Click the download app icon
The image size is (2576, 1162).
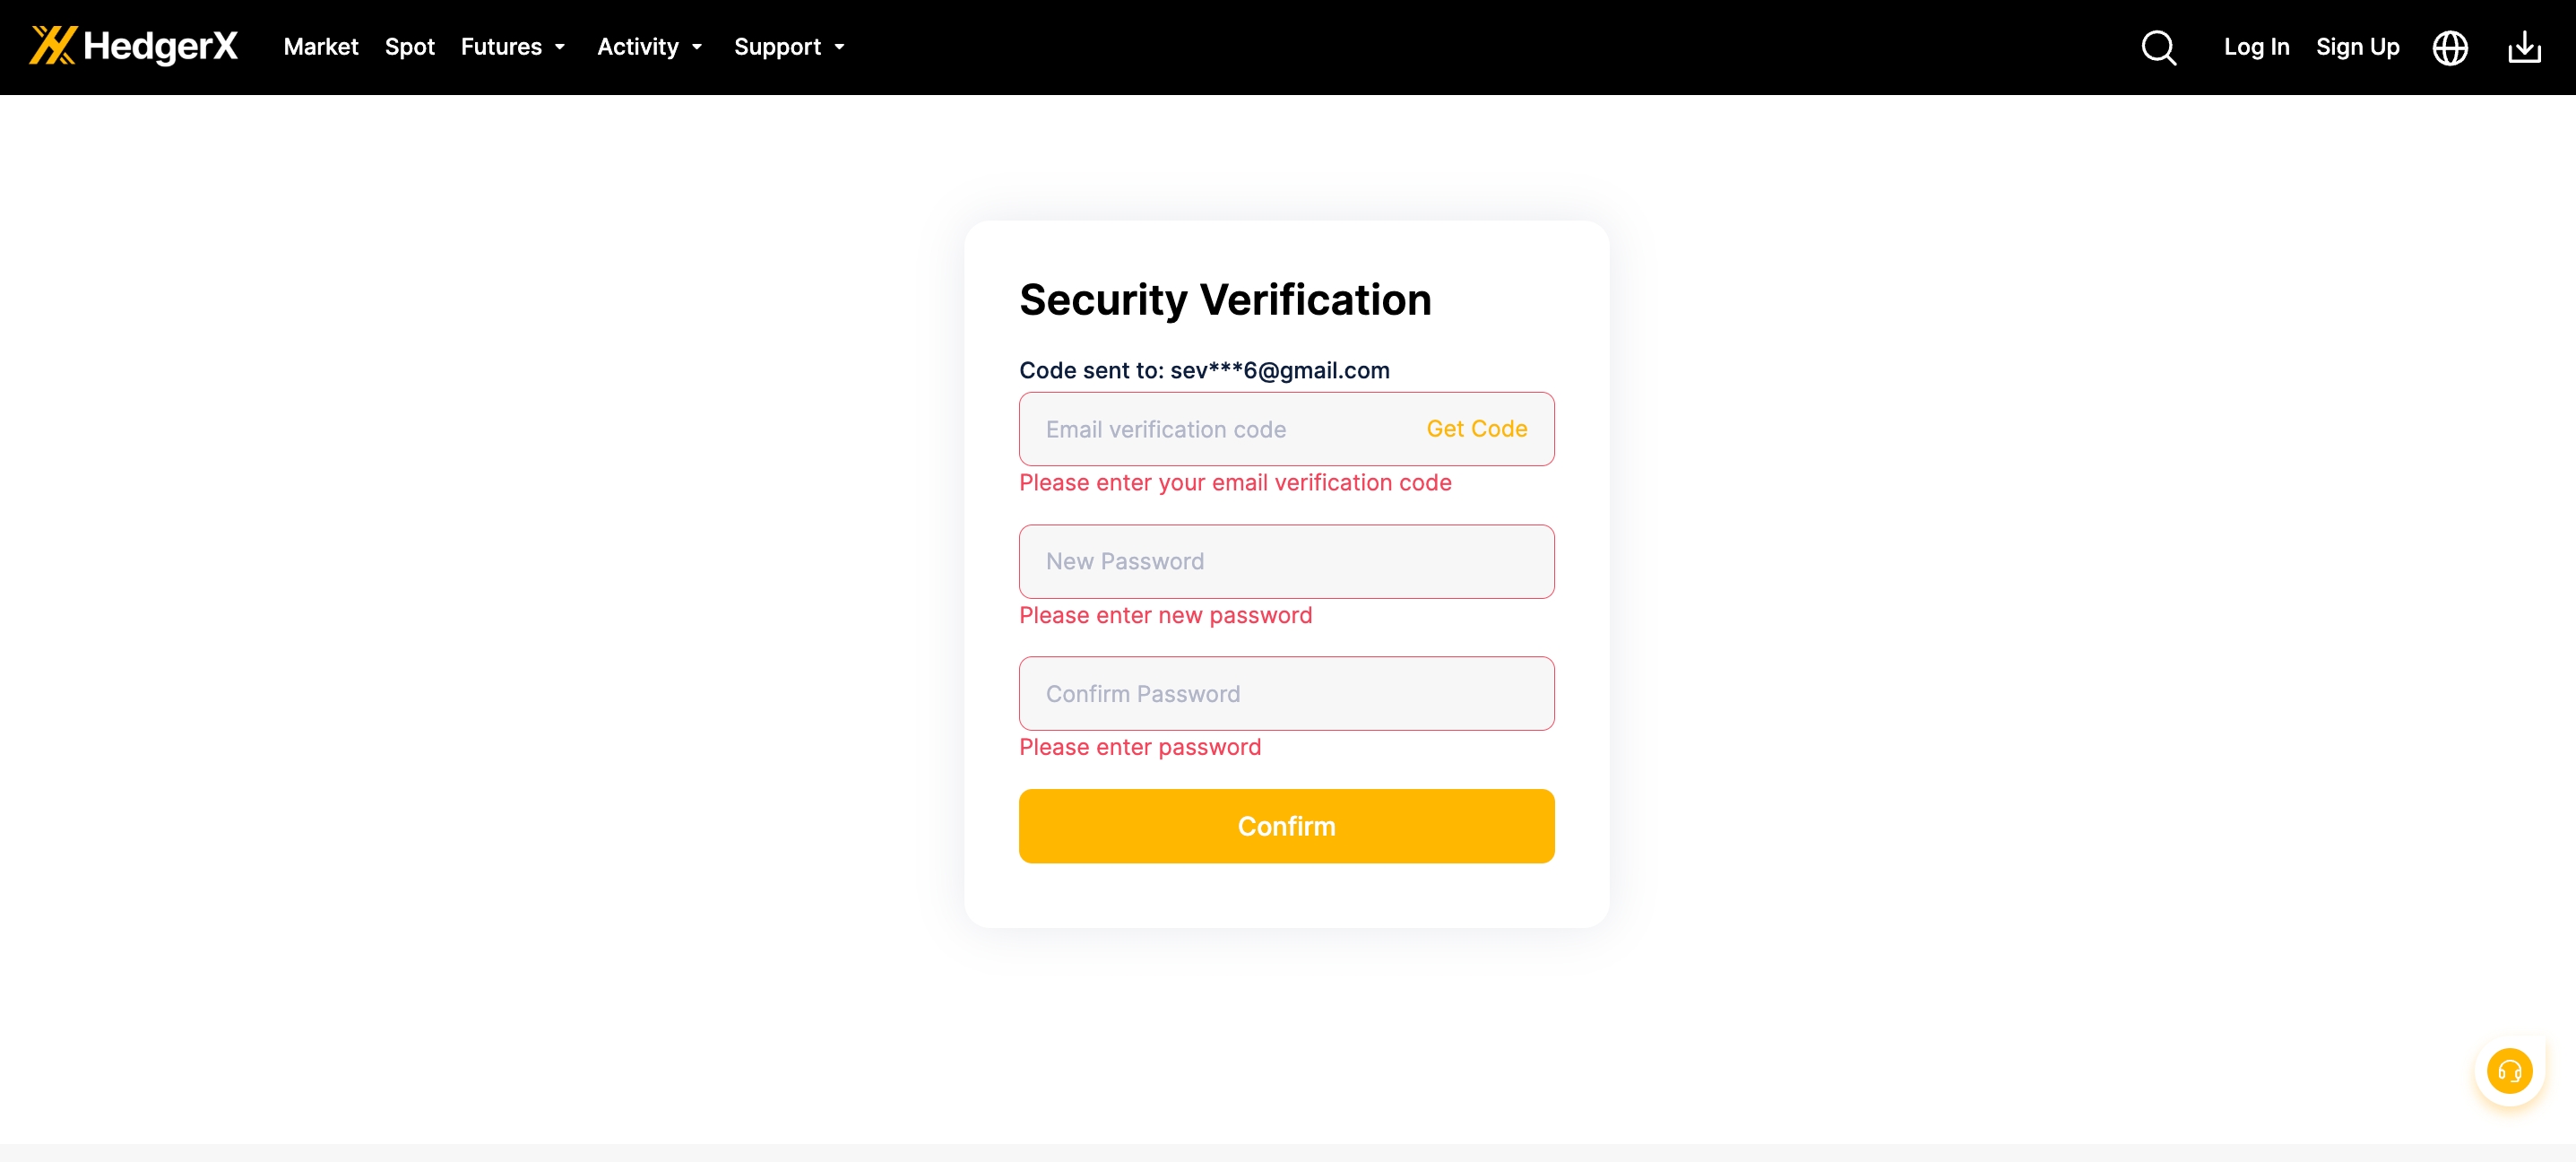(x=2524, y=47)
